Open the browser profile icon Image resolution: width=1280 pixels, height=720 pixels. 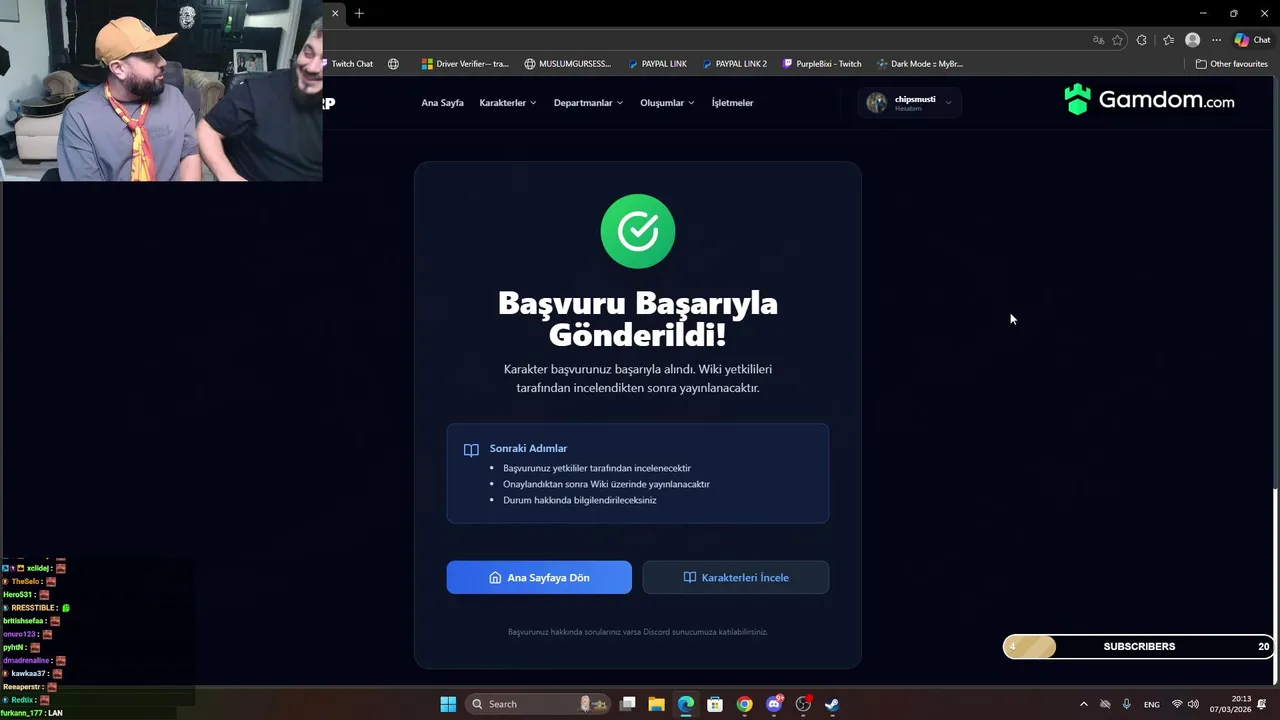pyautogui.click(x=1192, y=40)
